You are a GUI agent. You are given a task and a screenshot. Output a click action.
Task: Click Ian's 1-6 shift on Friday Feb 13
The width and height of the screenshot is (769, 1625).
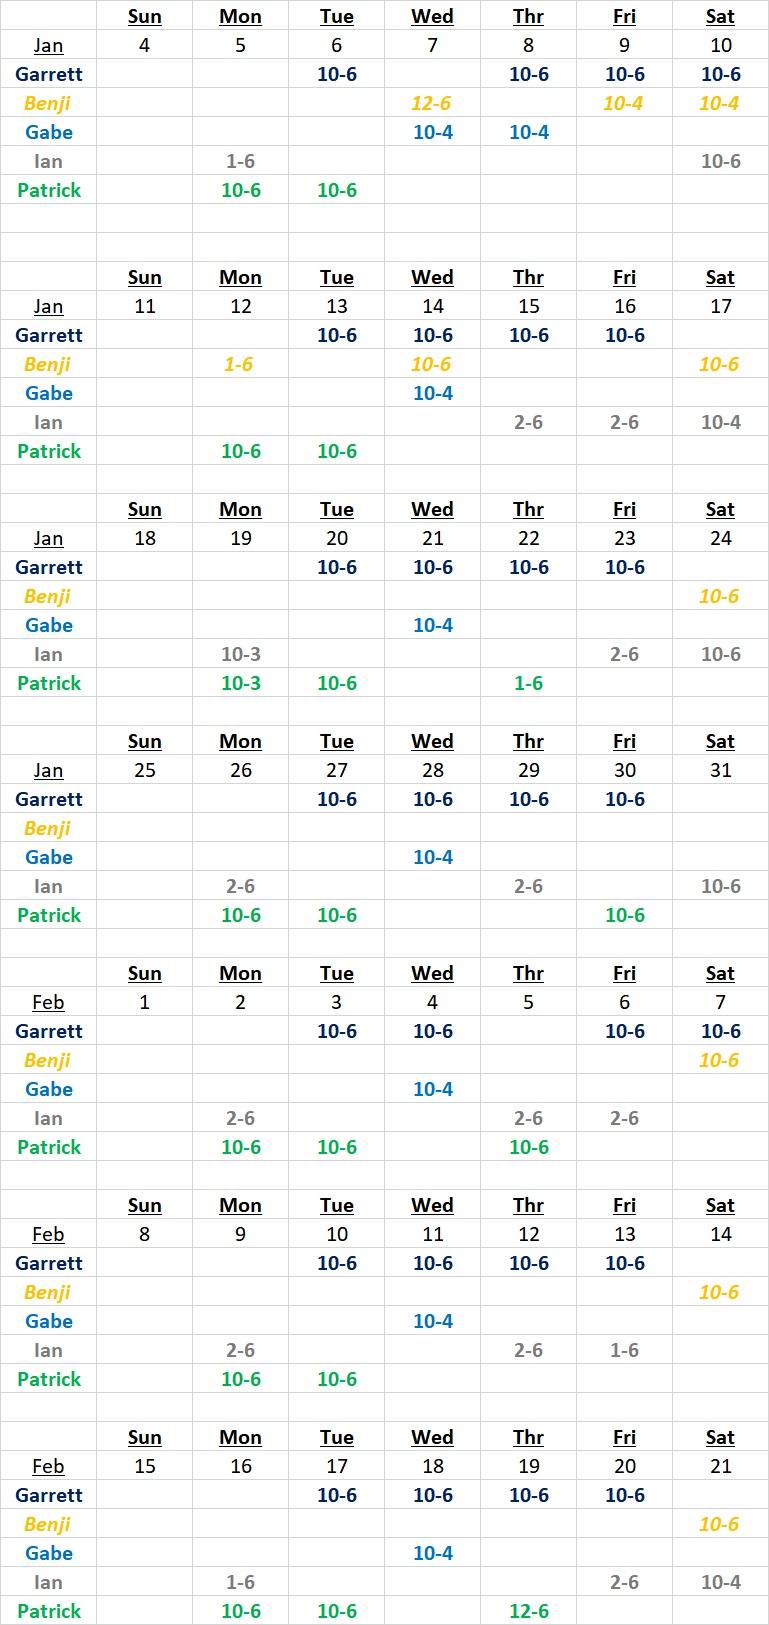624,1350
